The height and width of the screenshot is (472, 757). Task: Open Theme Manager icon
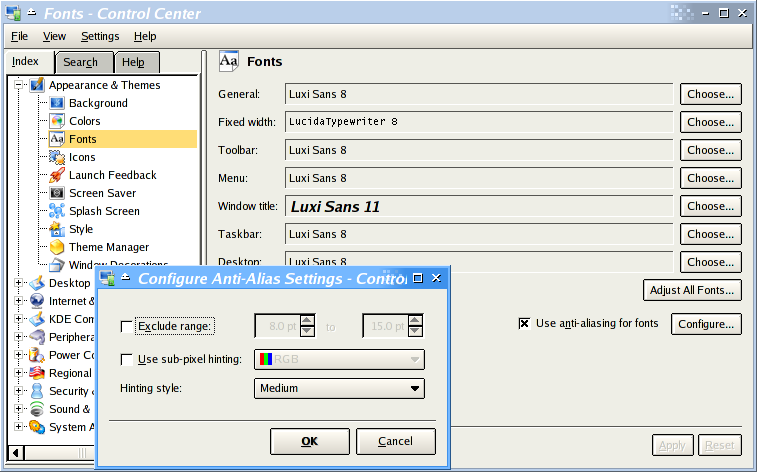[x=57, y=247]
